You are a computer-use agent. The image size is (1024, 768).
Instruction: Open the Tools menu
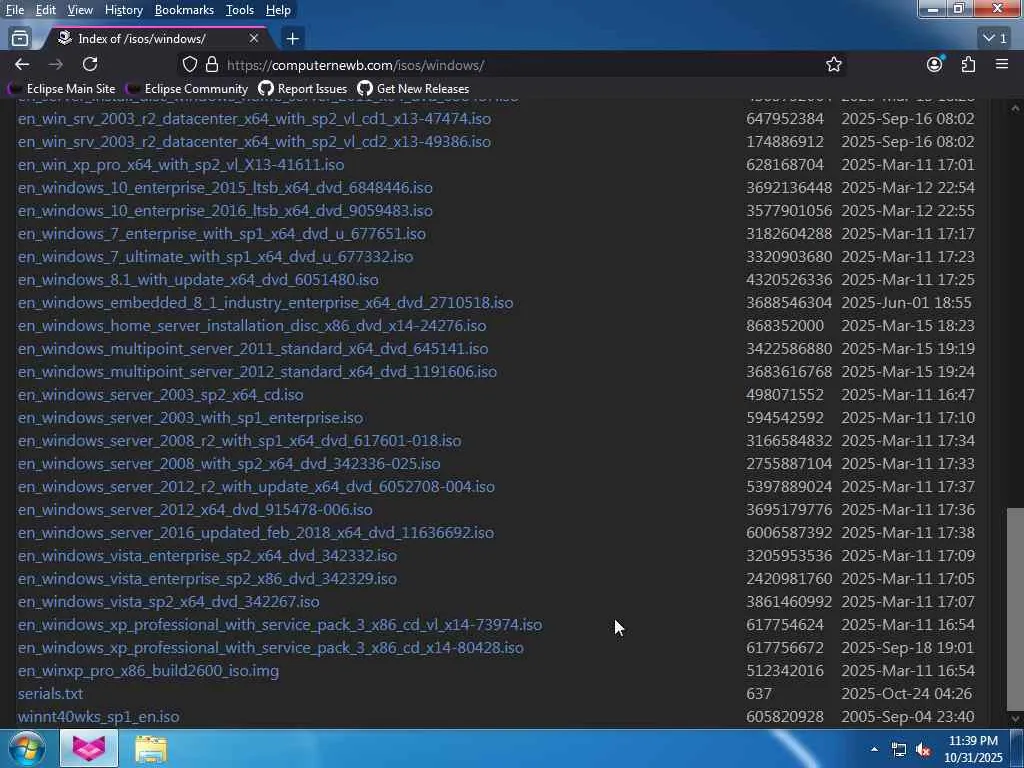tap(240, 10)
